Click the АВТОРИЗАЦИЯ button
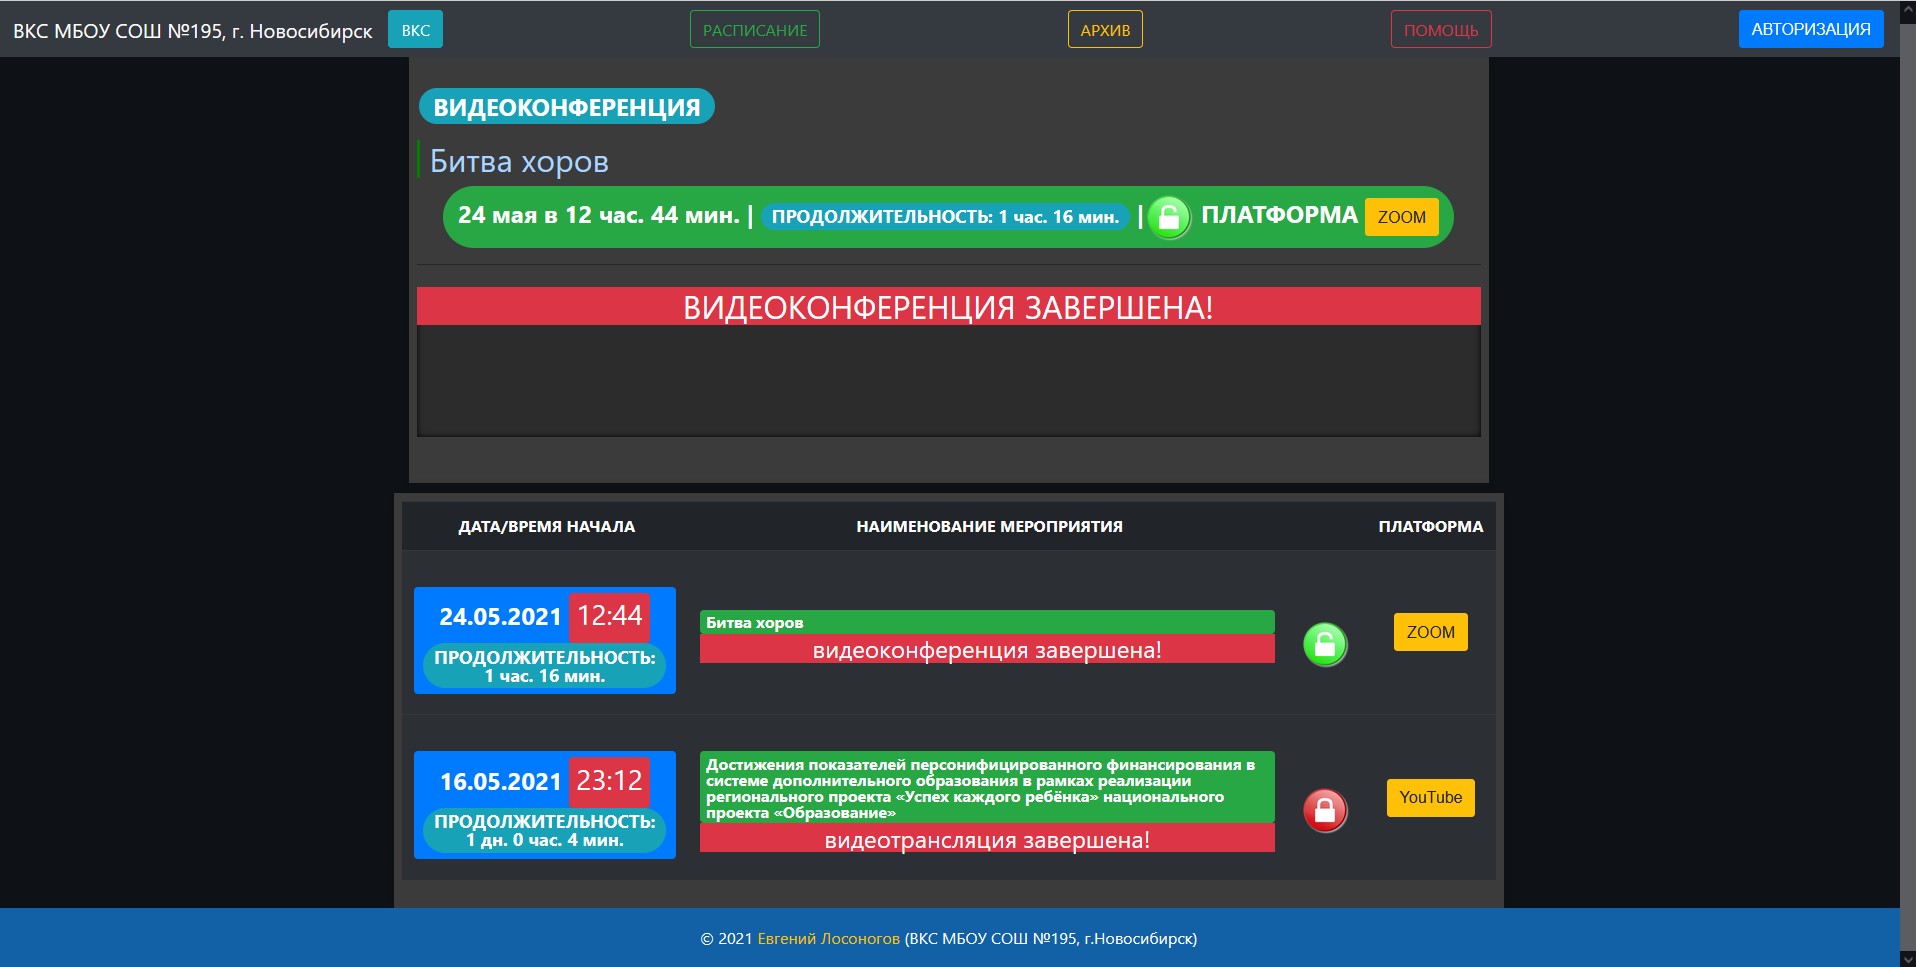The height and width of the screenshot is (967, 1916). click(x=1810, y=29)
